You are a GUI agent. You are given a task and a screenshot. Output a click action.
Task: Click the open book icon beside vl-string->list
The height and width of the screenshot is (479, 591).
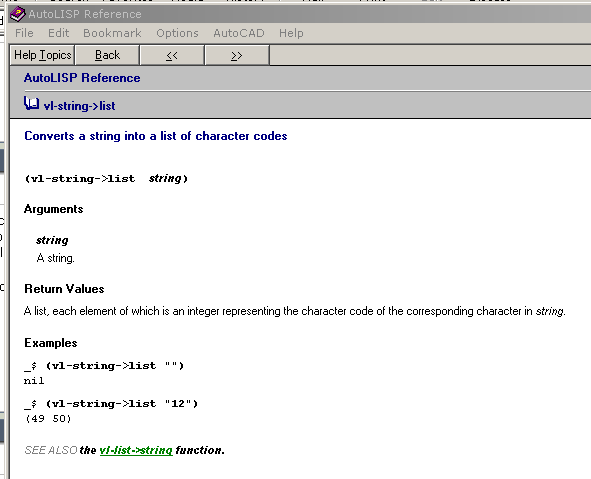[x=31, y=103]
